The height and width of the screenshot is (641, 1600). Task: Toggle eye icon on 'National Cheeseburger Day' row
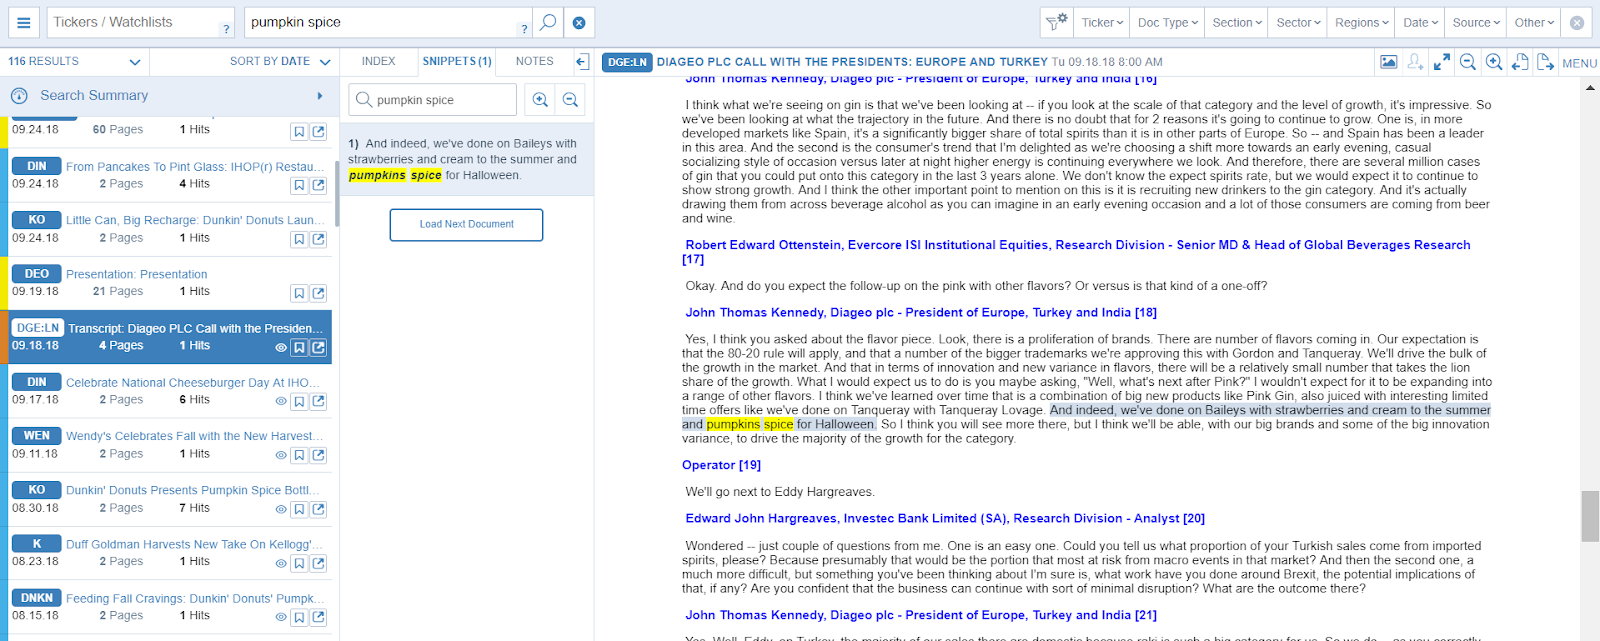(x=281, y=401)
